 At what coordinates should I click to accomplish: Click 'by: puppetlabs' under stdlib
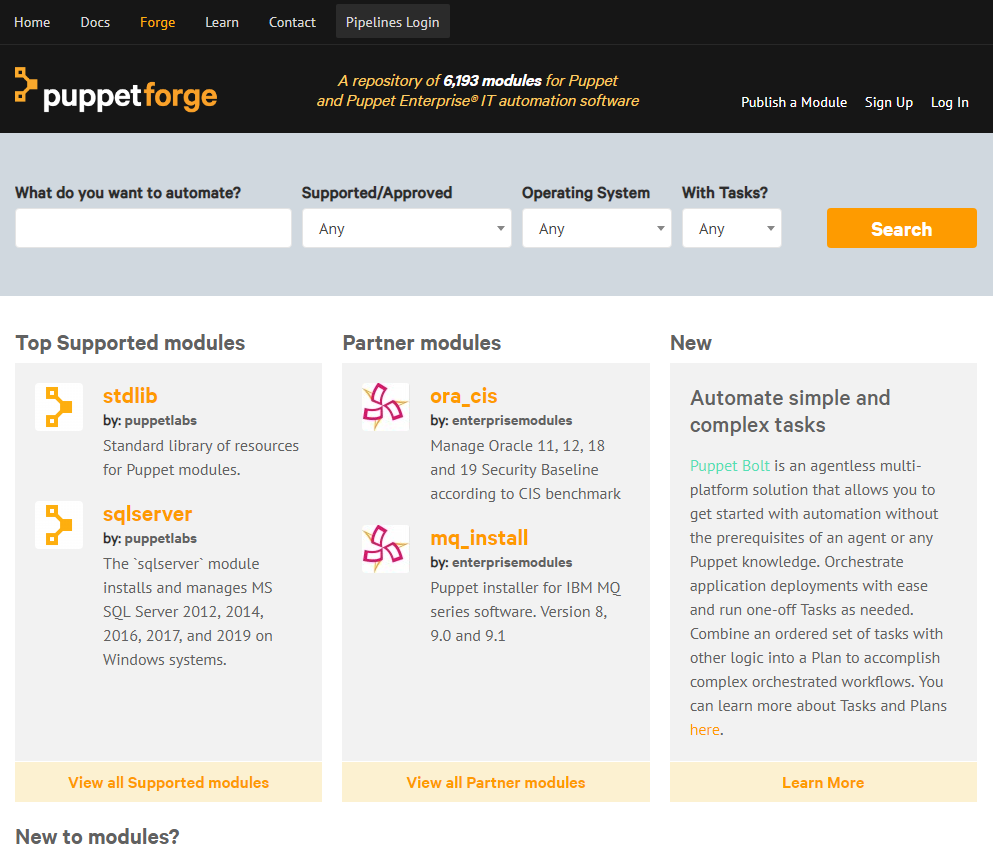click(150, 421)
